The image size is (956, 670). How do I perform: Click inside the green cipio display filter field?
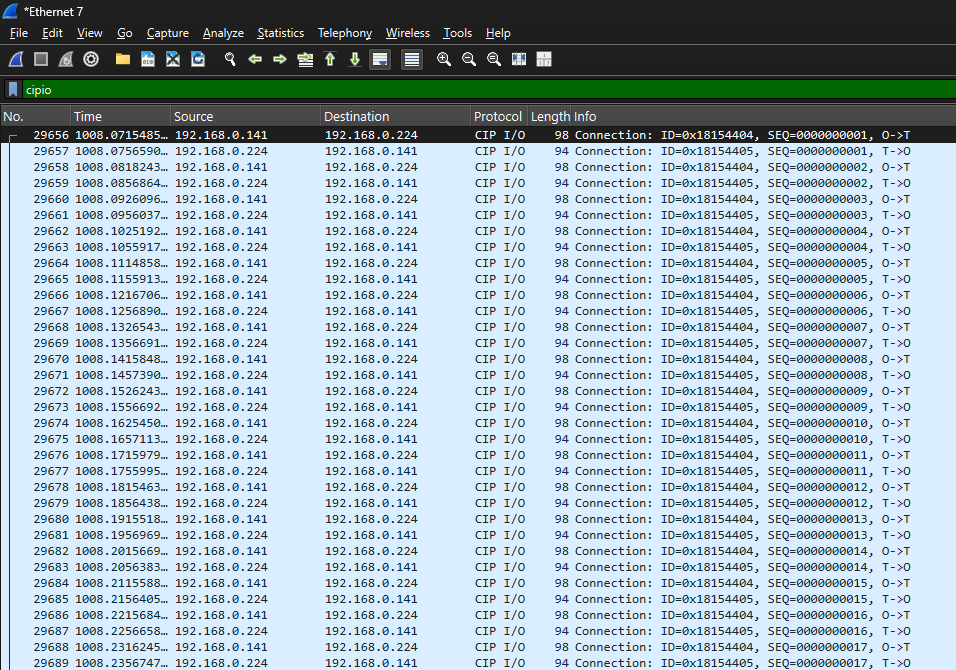pos(480,89)
